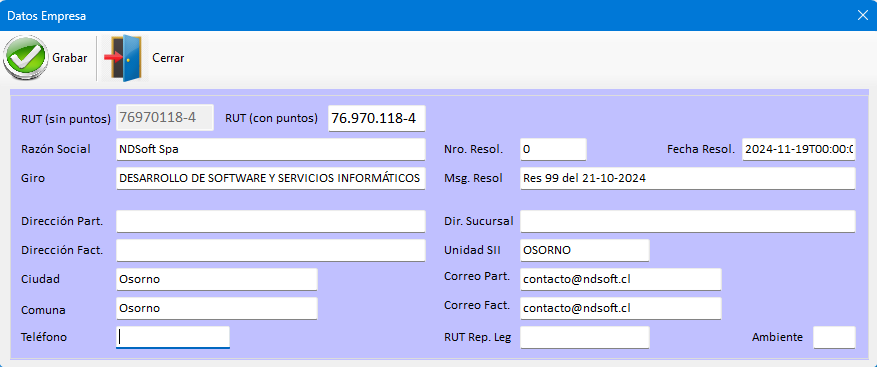This screenshot has width=877, height=367.
Task: Click the RUT Rep. Leg label
Action: [x=477, y=337]
